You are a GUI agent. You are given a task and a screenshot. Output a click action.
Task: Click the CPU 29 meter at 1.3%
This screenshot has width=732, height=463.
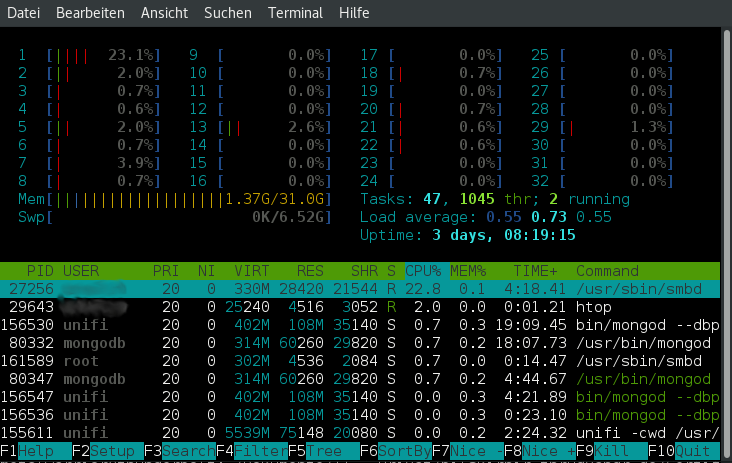pos(603,127)
